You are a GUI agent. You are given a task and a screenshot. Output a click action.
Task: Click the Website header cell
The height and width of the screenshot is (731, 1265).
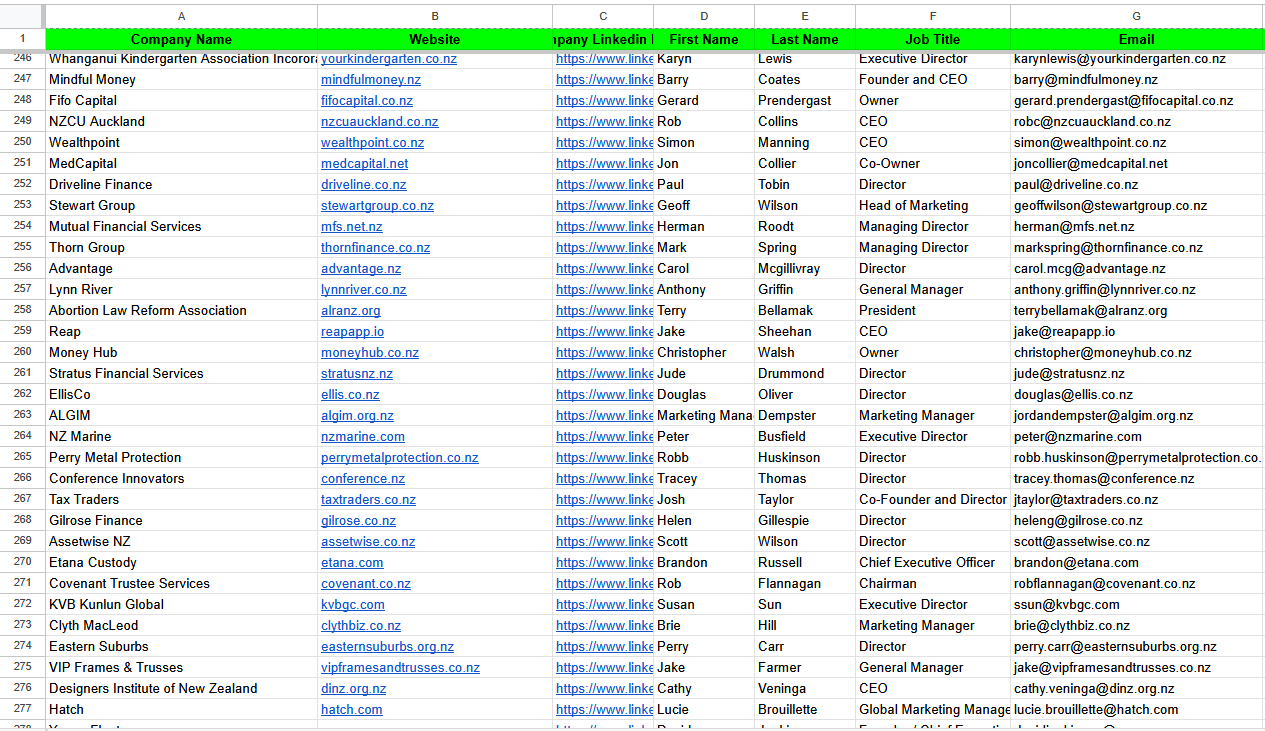[435, 40]
